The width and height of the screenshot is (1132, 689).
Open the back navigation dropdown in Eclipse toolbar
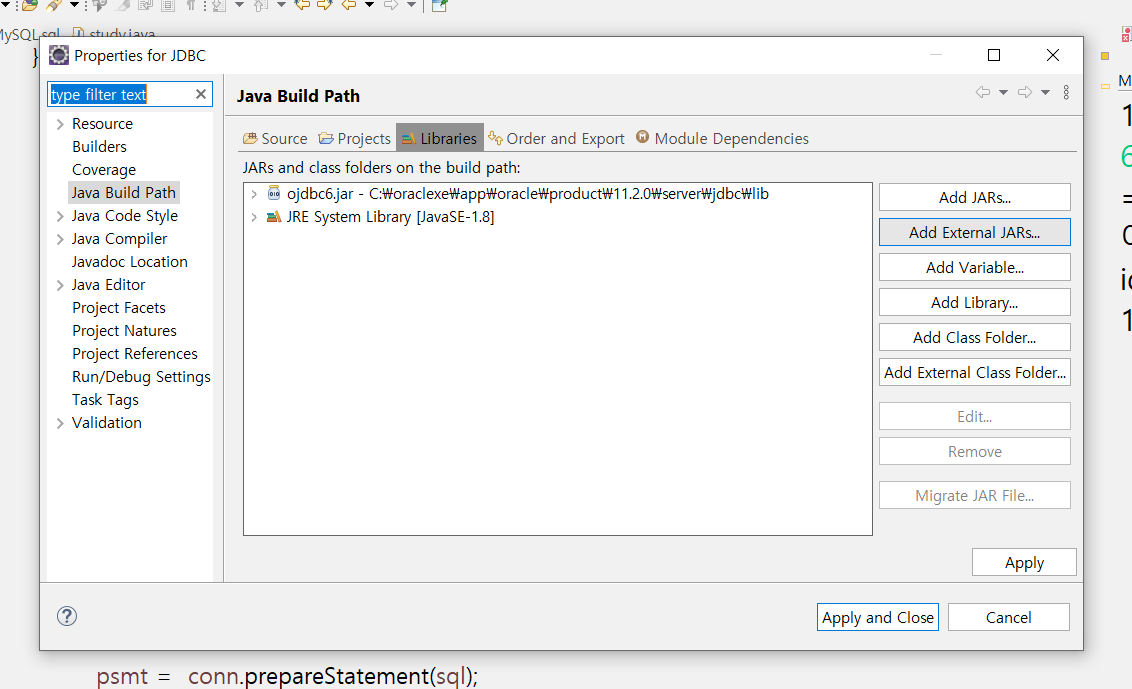(x=370, y=5)
